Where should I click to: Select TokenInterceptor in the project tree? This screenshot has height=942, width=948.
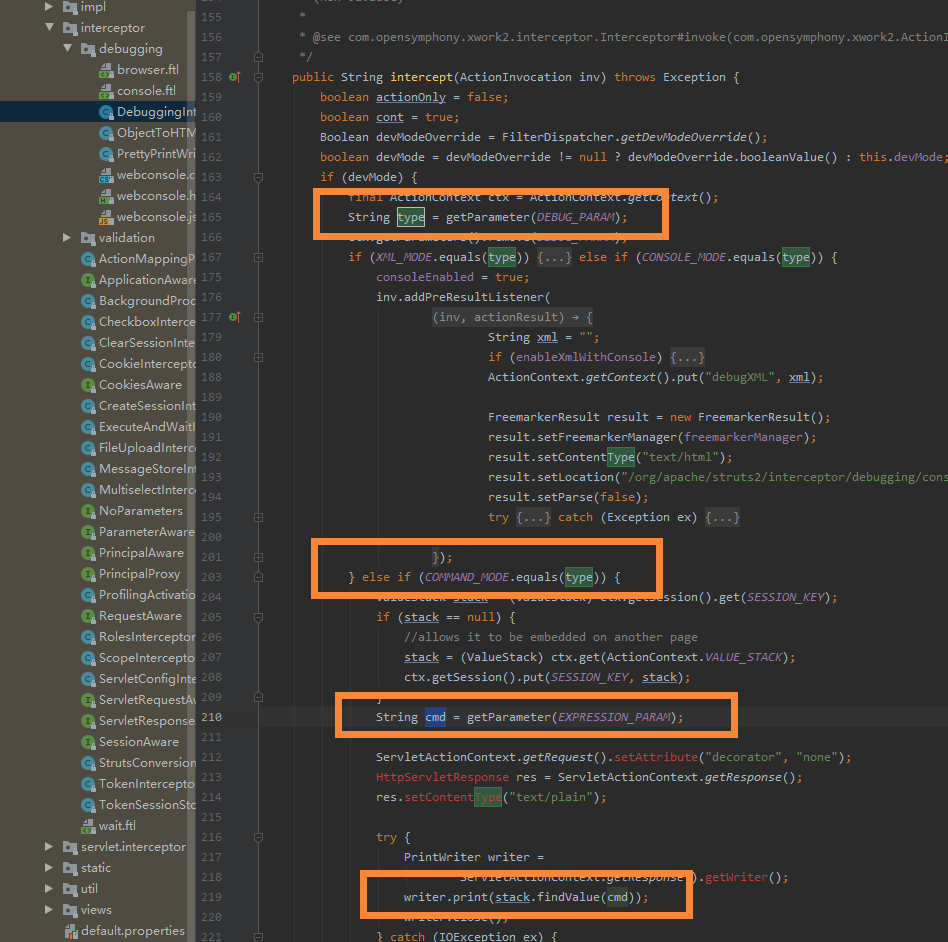pos(140,783)
